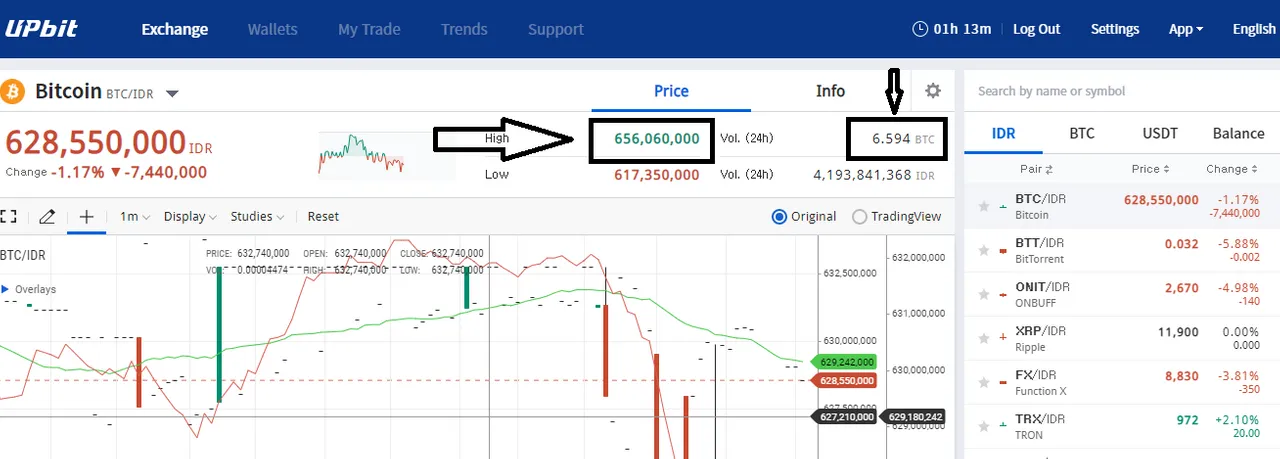This screenshot has height=459, width=1280.
Task: Select the pencil drawing tool
Action: [47, 216]
